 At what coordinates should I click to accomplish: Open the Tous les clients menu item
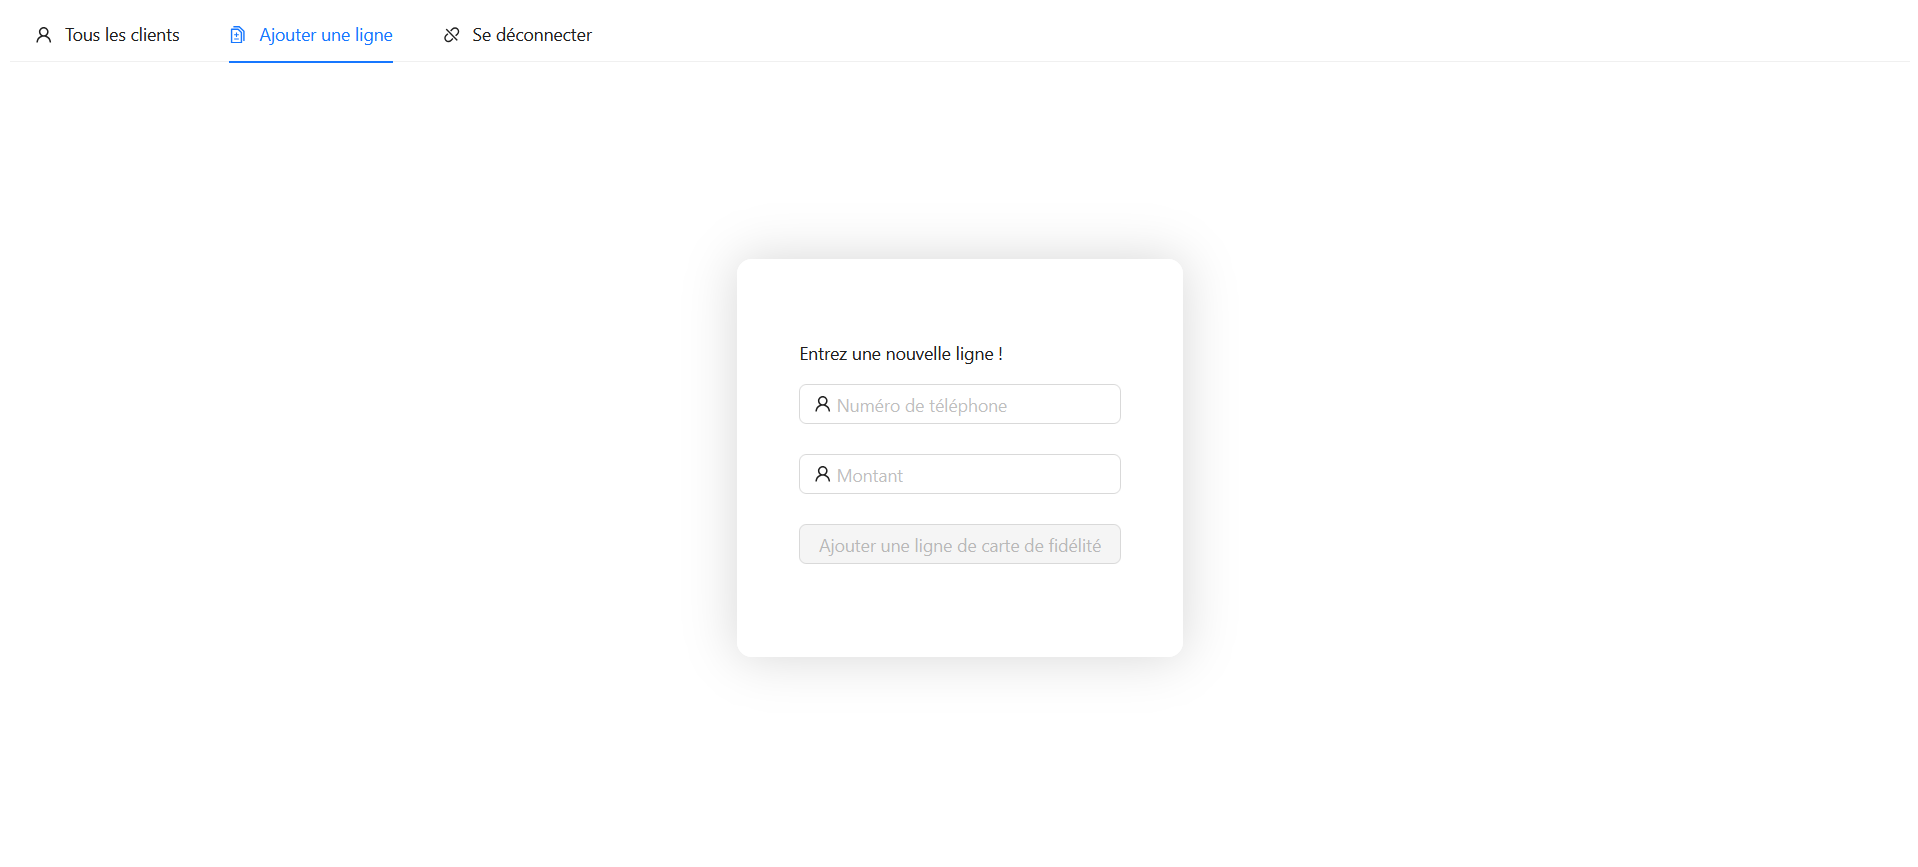122,35
